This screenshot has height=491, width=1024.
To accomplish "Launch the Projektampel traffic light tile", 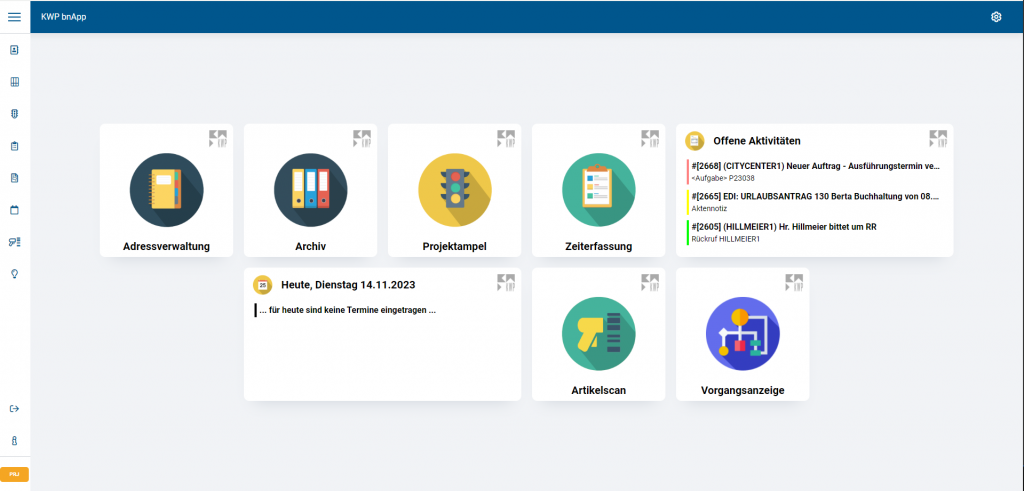I will (454, 190).
